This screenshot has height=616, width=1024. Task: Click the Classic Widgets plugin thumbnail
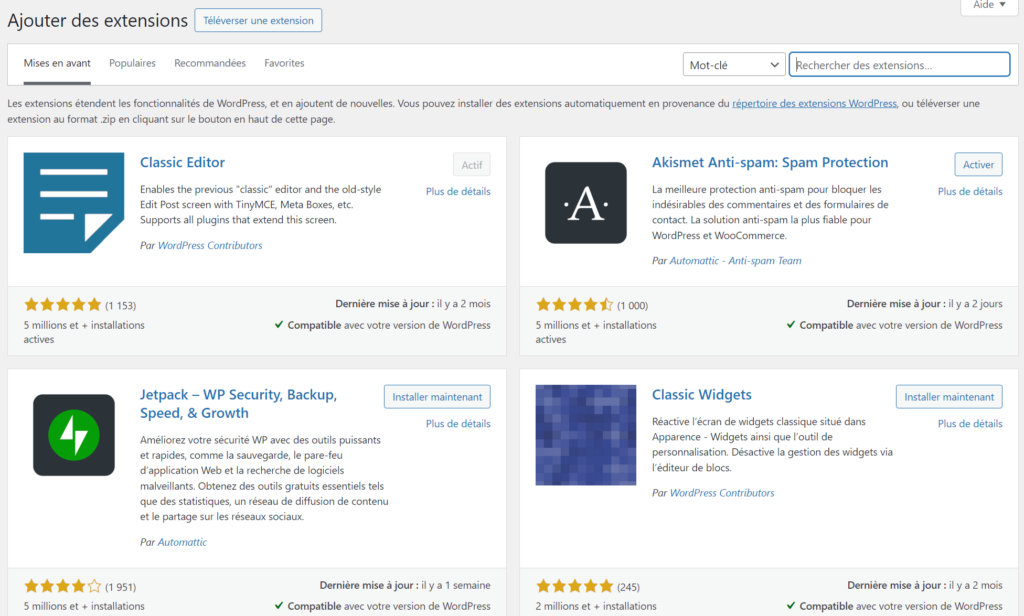[586, 435]
